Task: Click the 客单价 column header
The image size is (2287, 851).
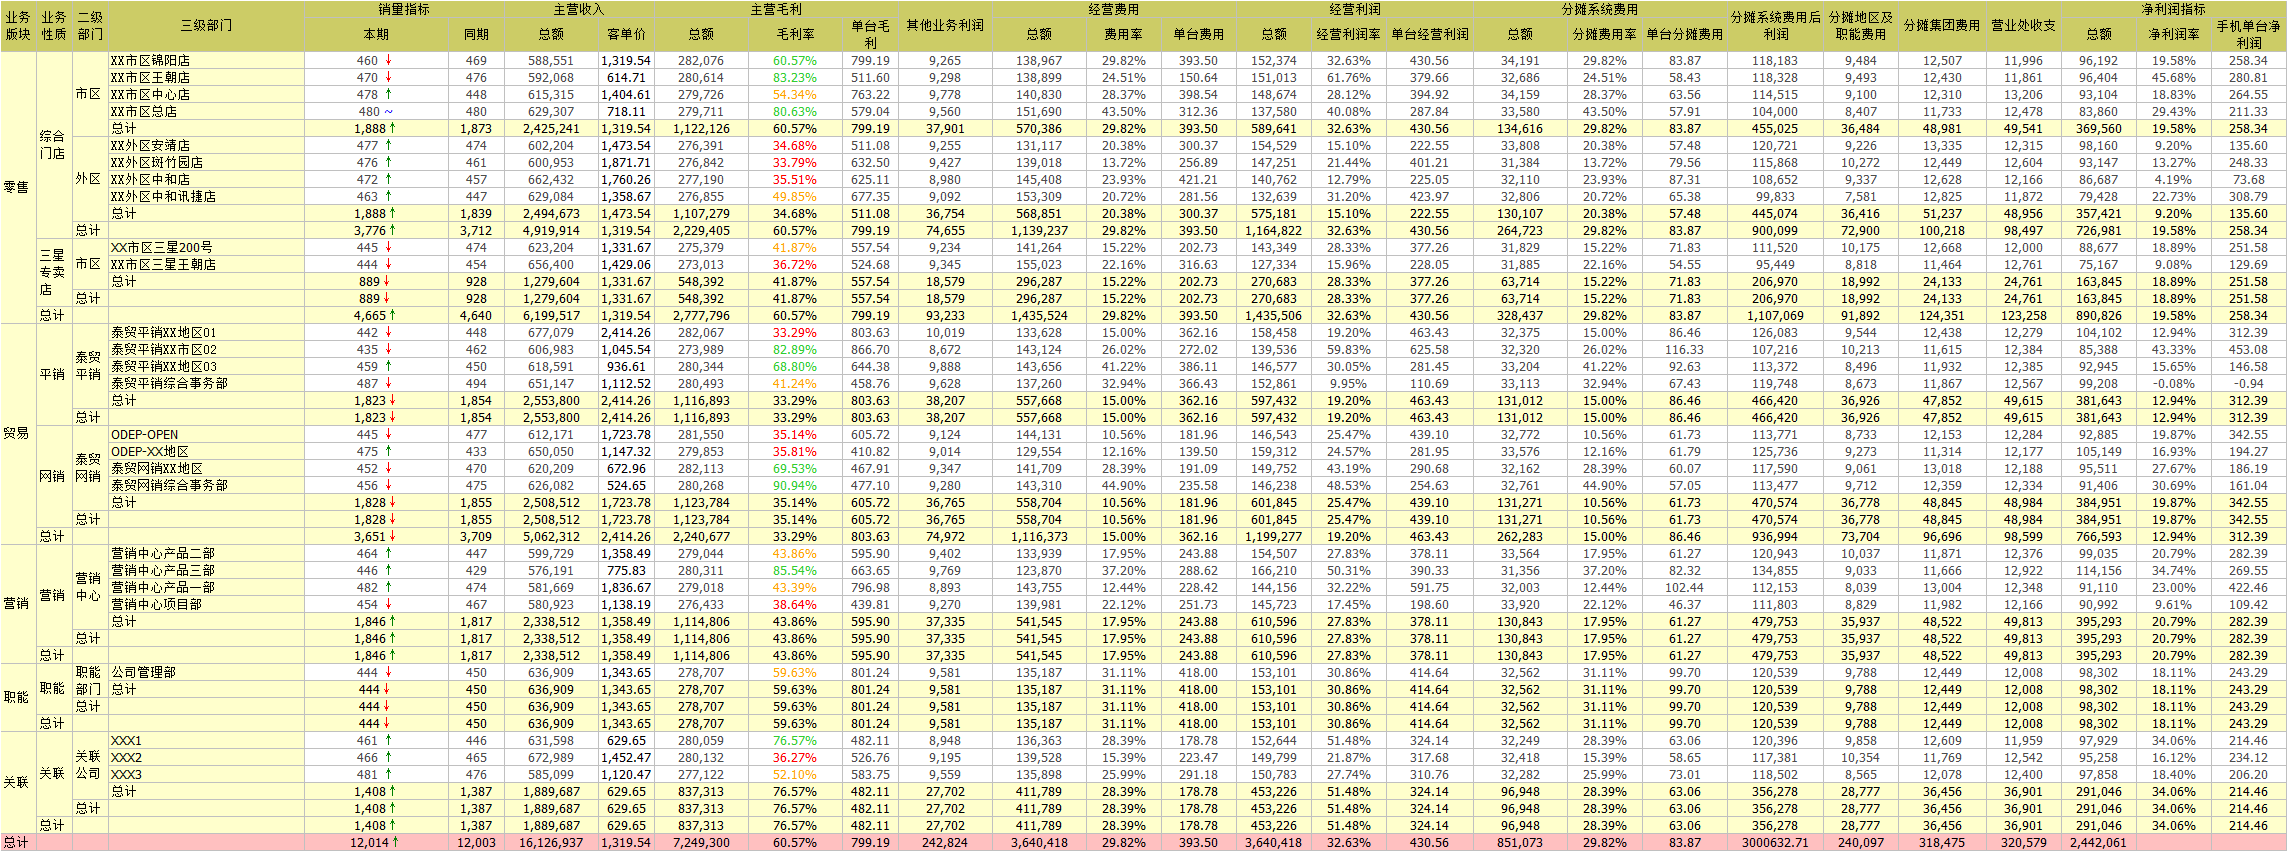Action: pyautogui.click(x=627, y=34)
